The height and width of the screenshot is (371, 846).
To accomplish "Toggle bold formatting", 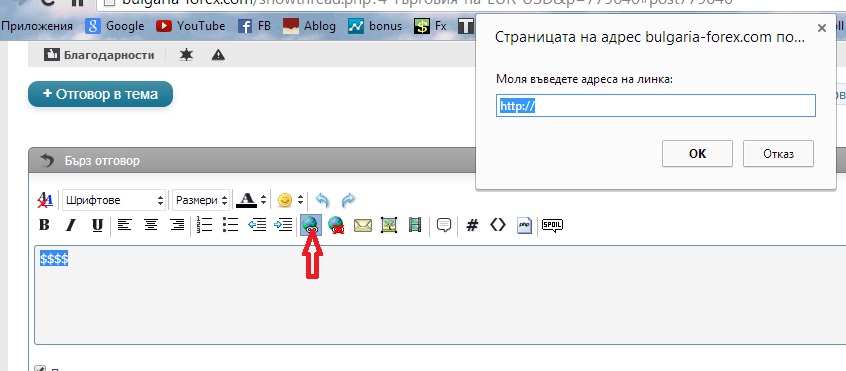I will click(x=45, y=225).
